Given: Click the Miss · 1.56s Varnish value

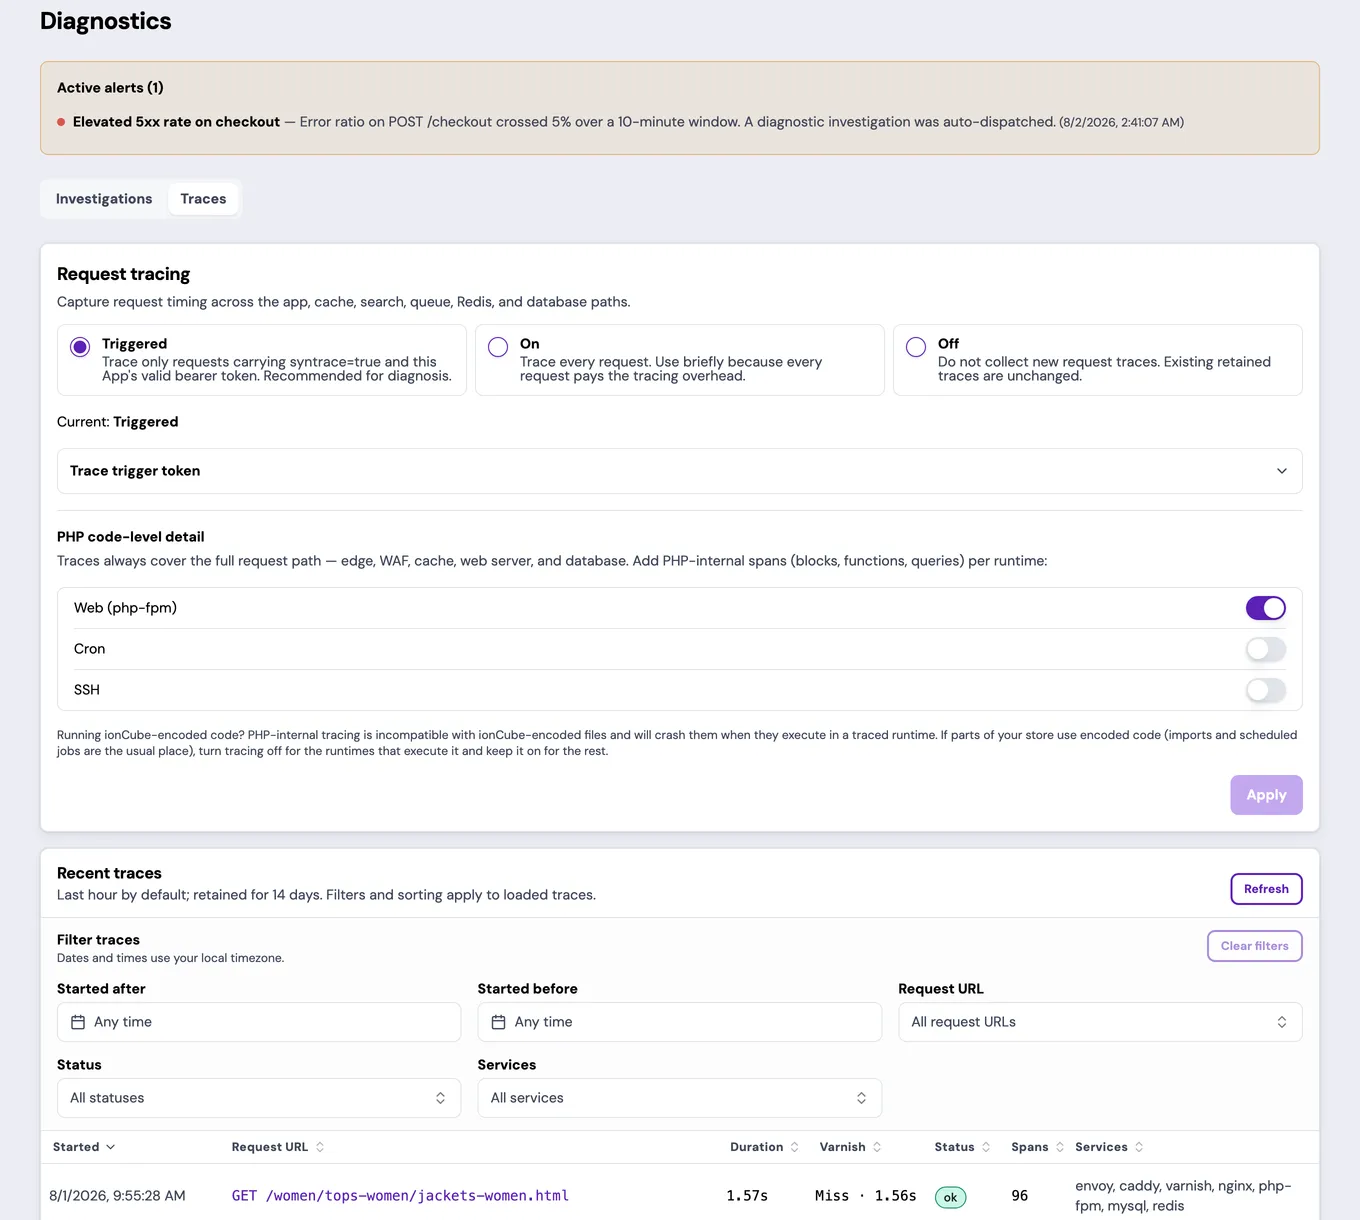Looking at the screenshot, I should pyautogui.click(x=865, y=1196).
